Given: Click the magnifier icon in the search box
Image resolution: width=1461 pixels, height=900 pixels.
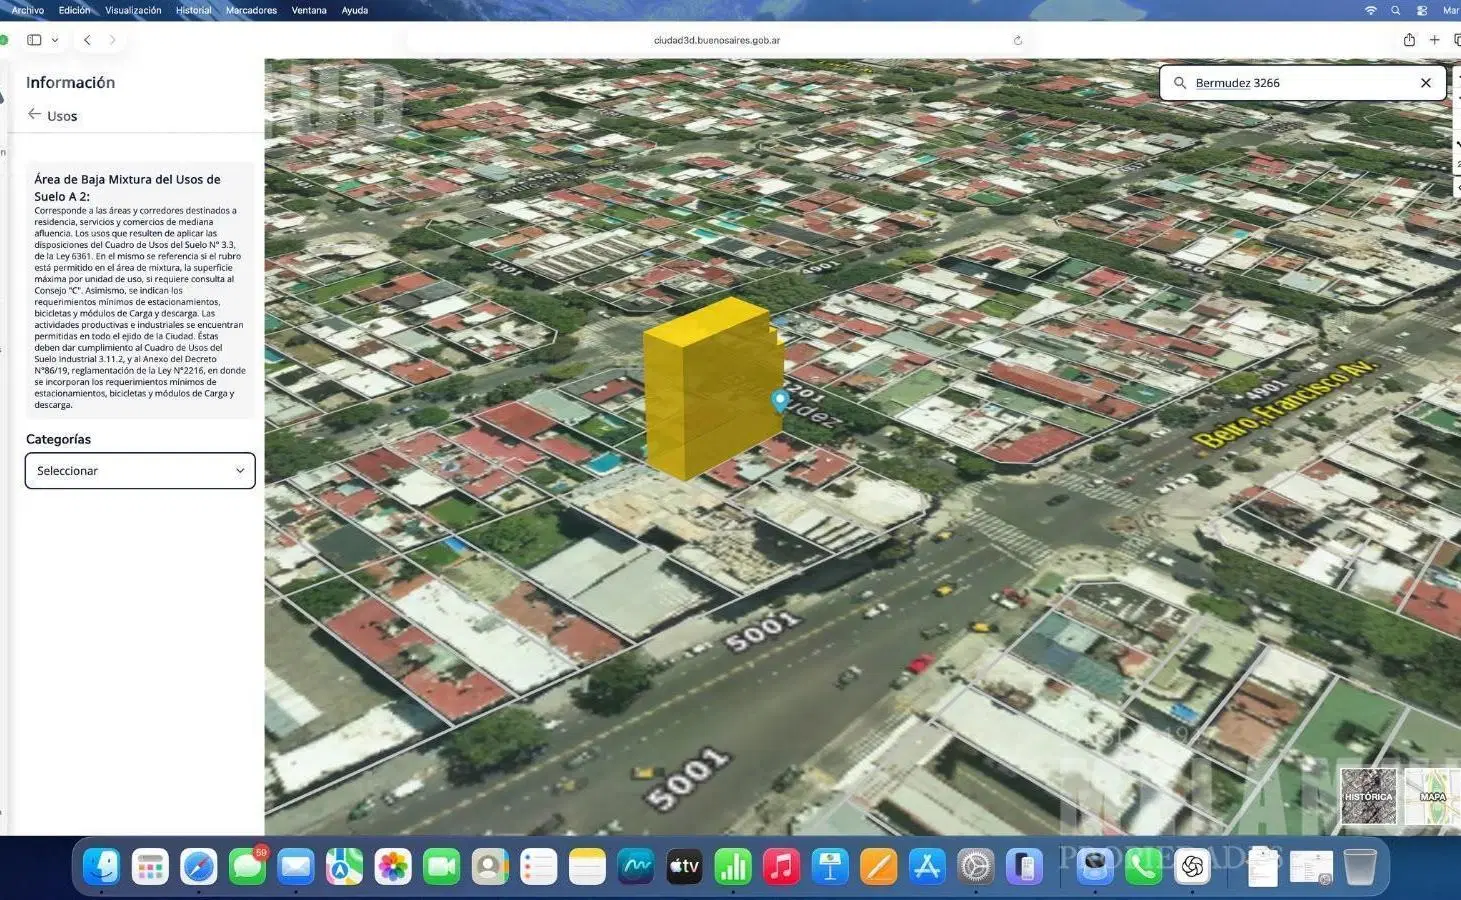Looking at the screenshot, I should click(1180, 83).
